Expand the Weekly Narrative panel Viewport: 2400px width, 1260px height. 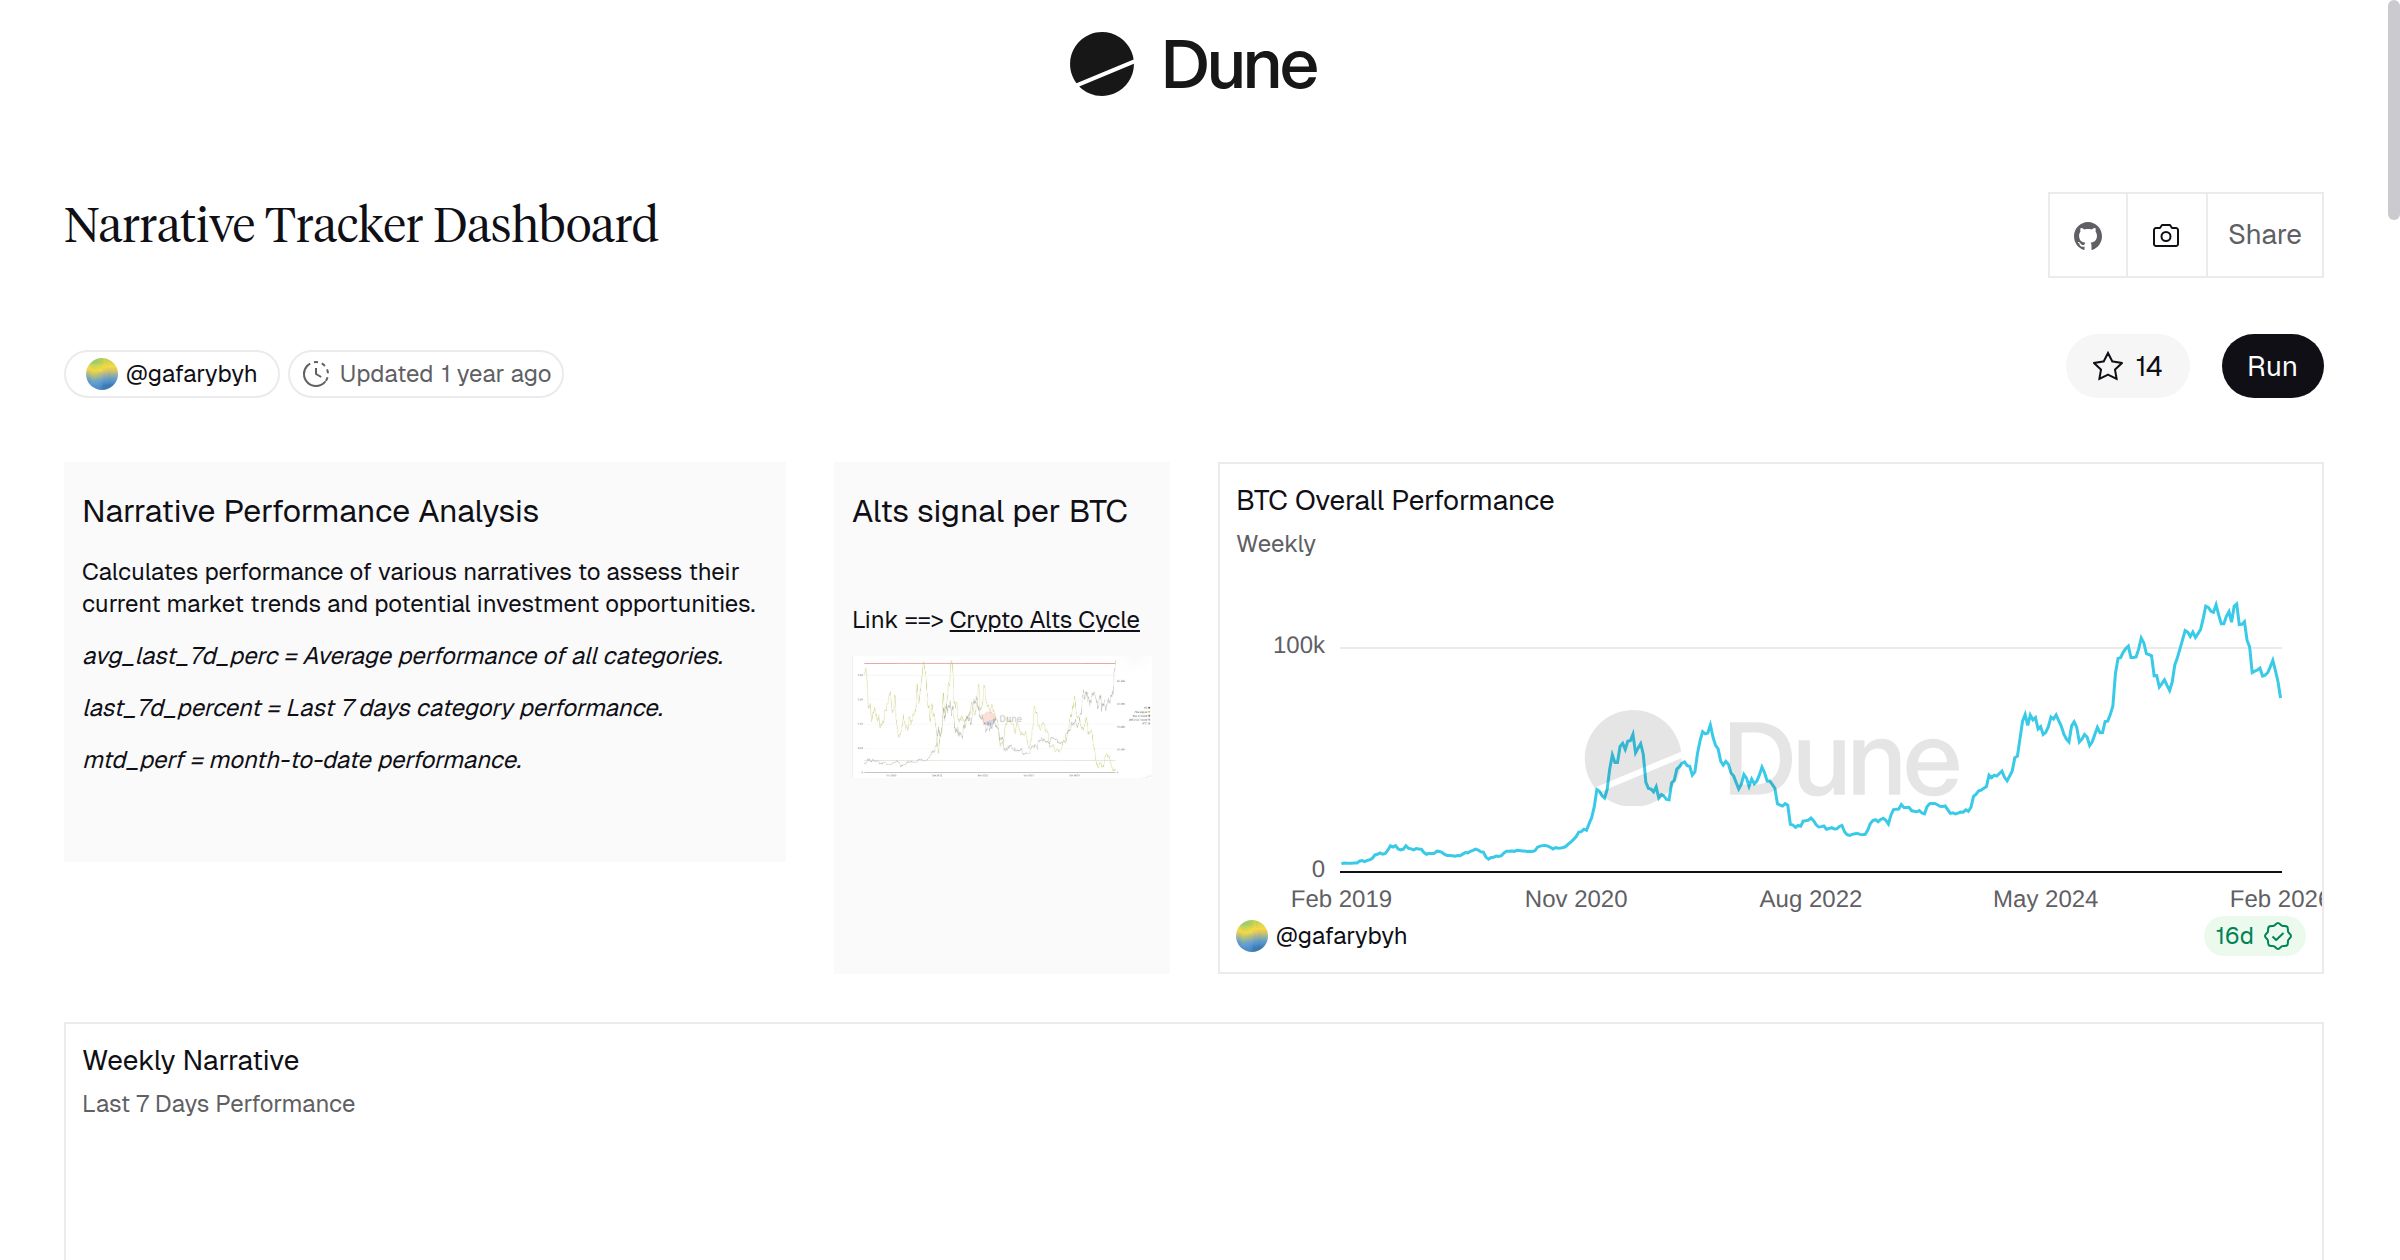[x=190, y=1060]
